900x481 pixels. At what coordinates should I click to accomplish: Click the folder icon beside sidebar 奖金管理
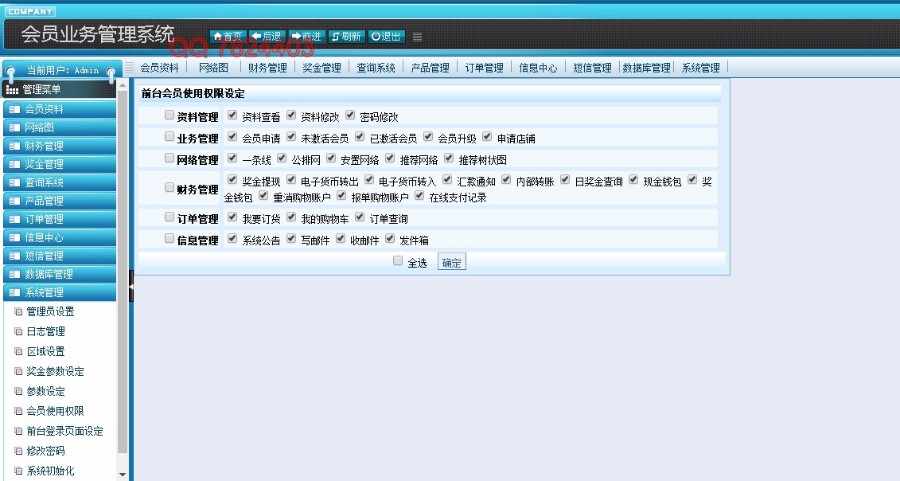coord(14,164)
